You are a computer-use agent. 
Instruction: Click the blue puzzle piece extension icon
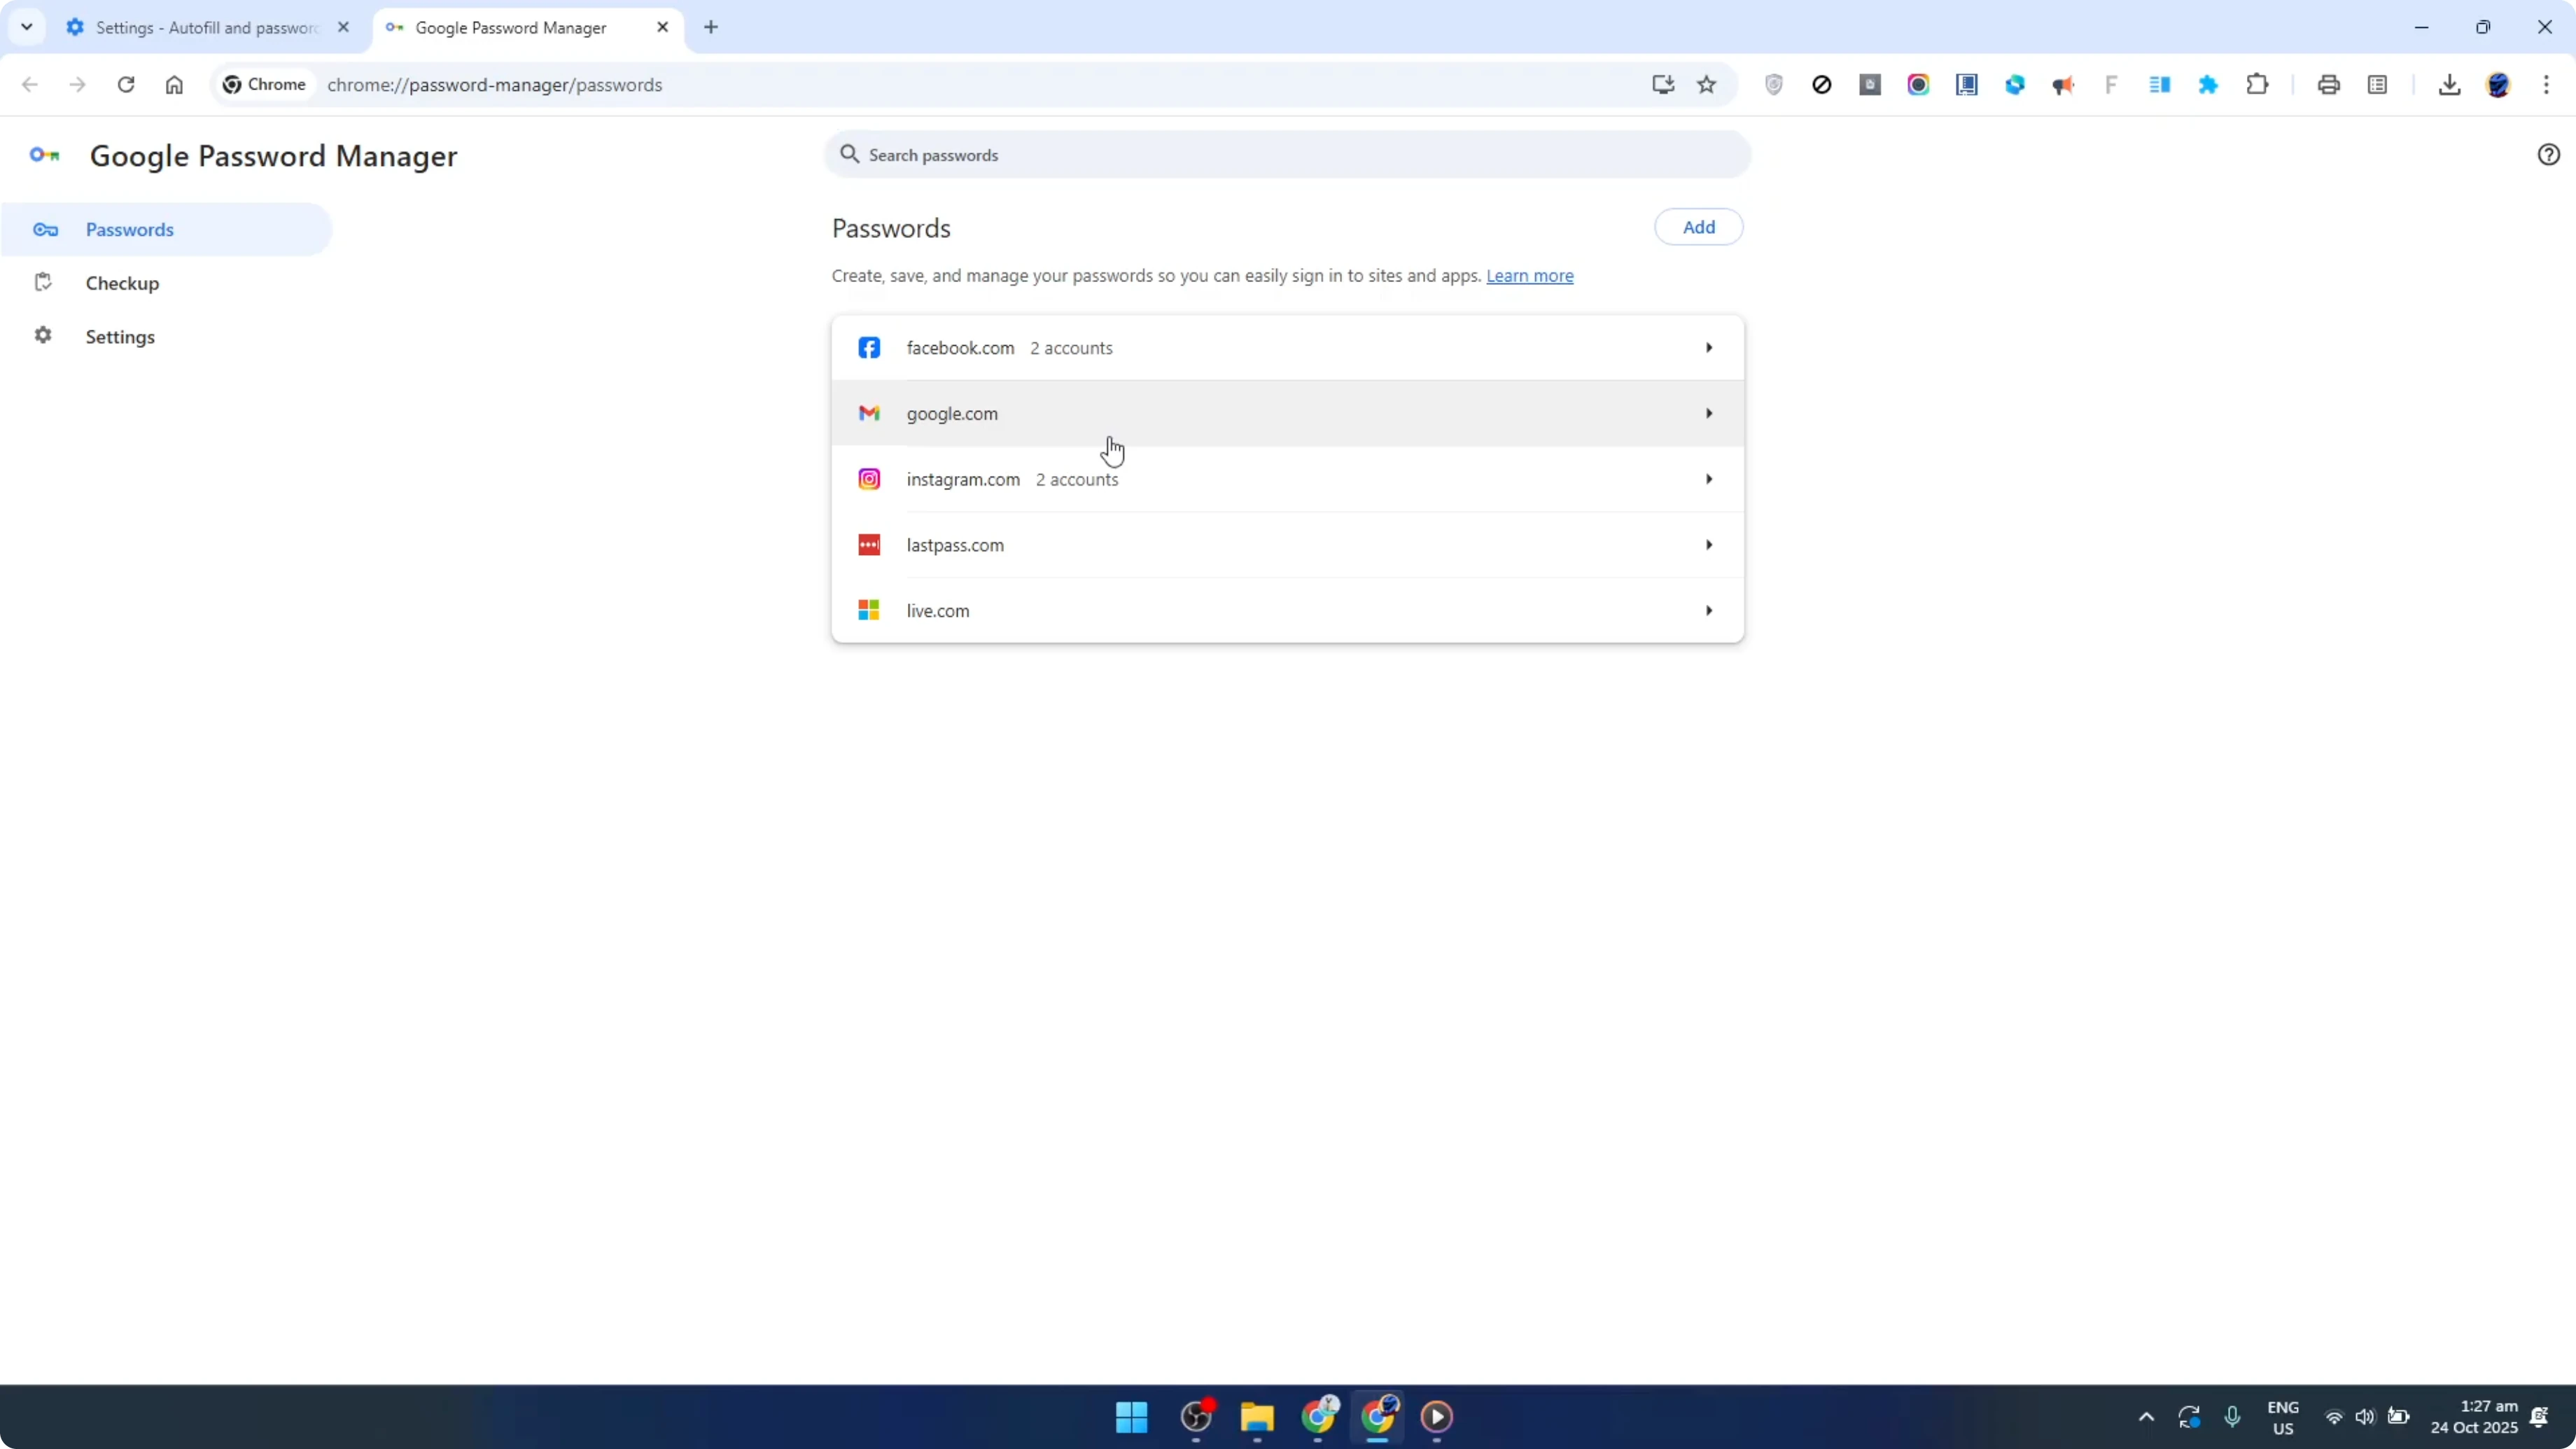[2208, 85]
